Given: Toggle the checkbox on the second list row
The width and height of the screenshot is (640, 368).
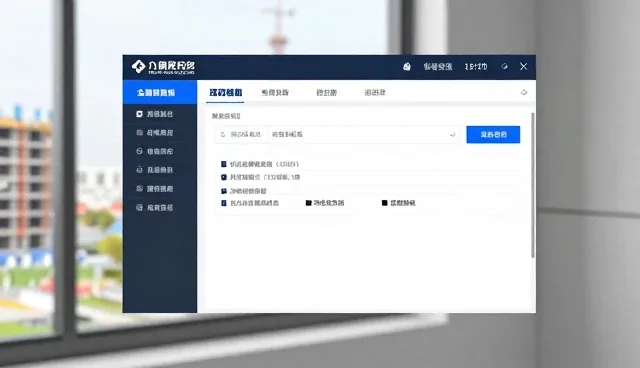Looking at the screenshot, I should 224,177.
